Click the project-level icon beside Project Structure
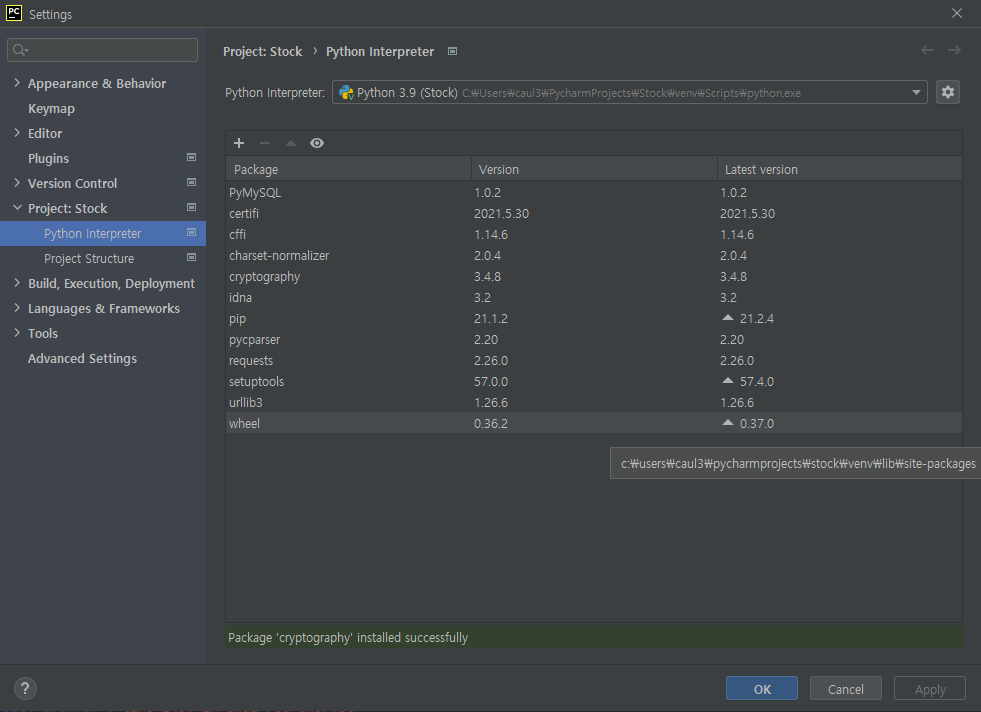This screenshot has width=981, height=712. point(191,258)
